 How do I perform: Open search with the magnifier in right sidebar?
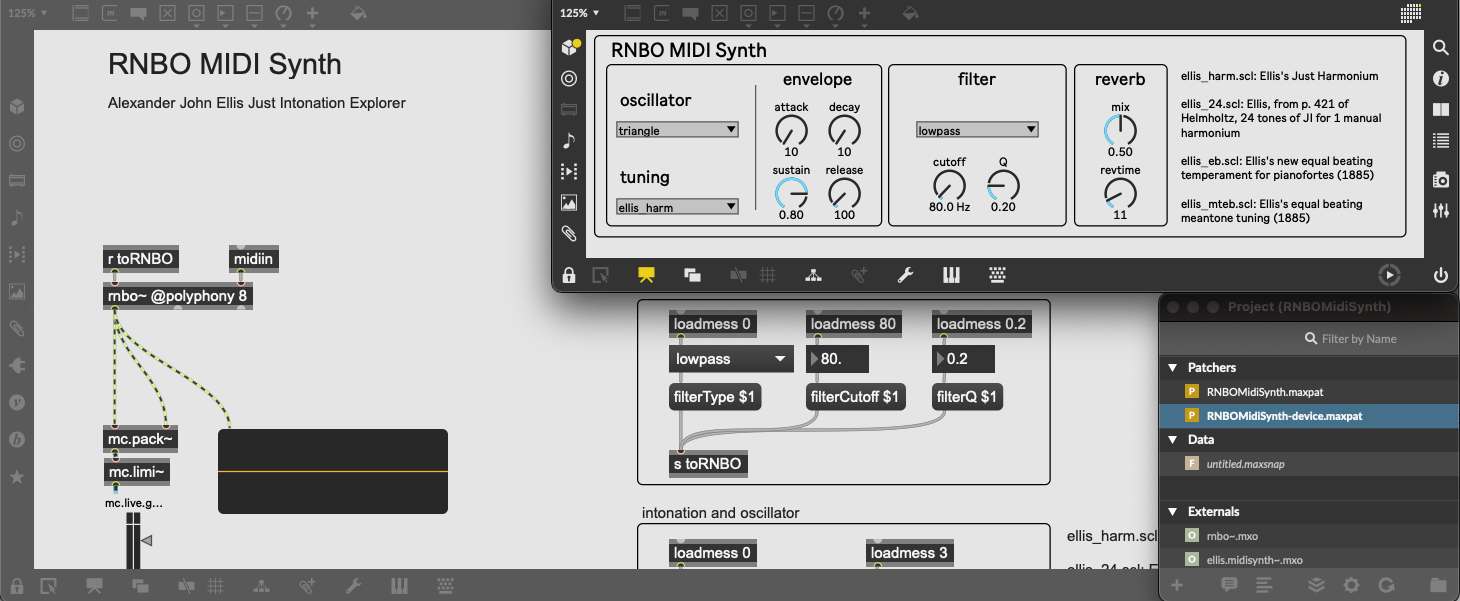1440,47
